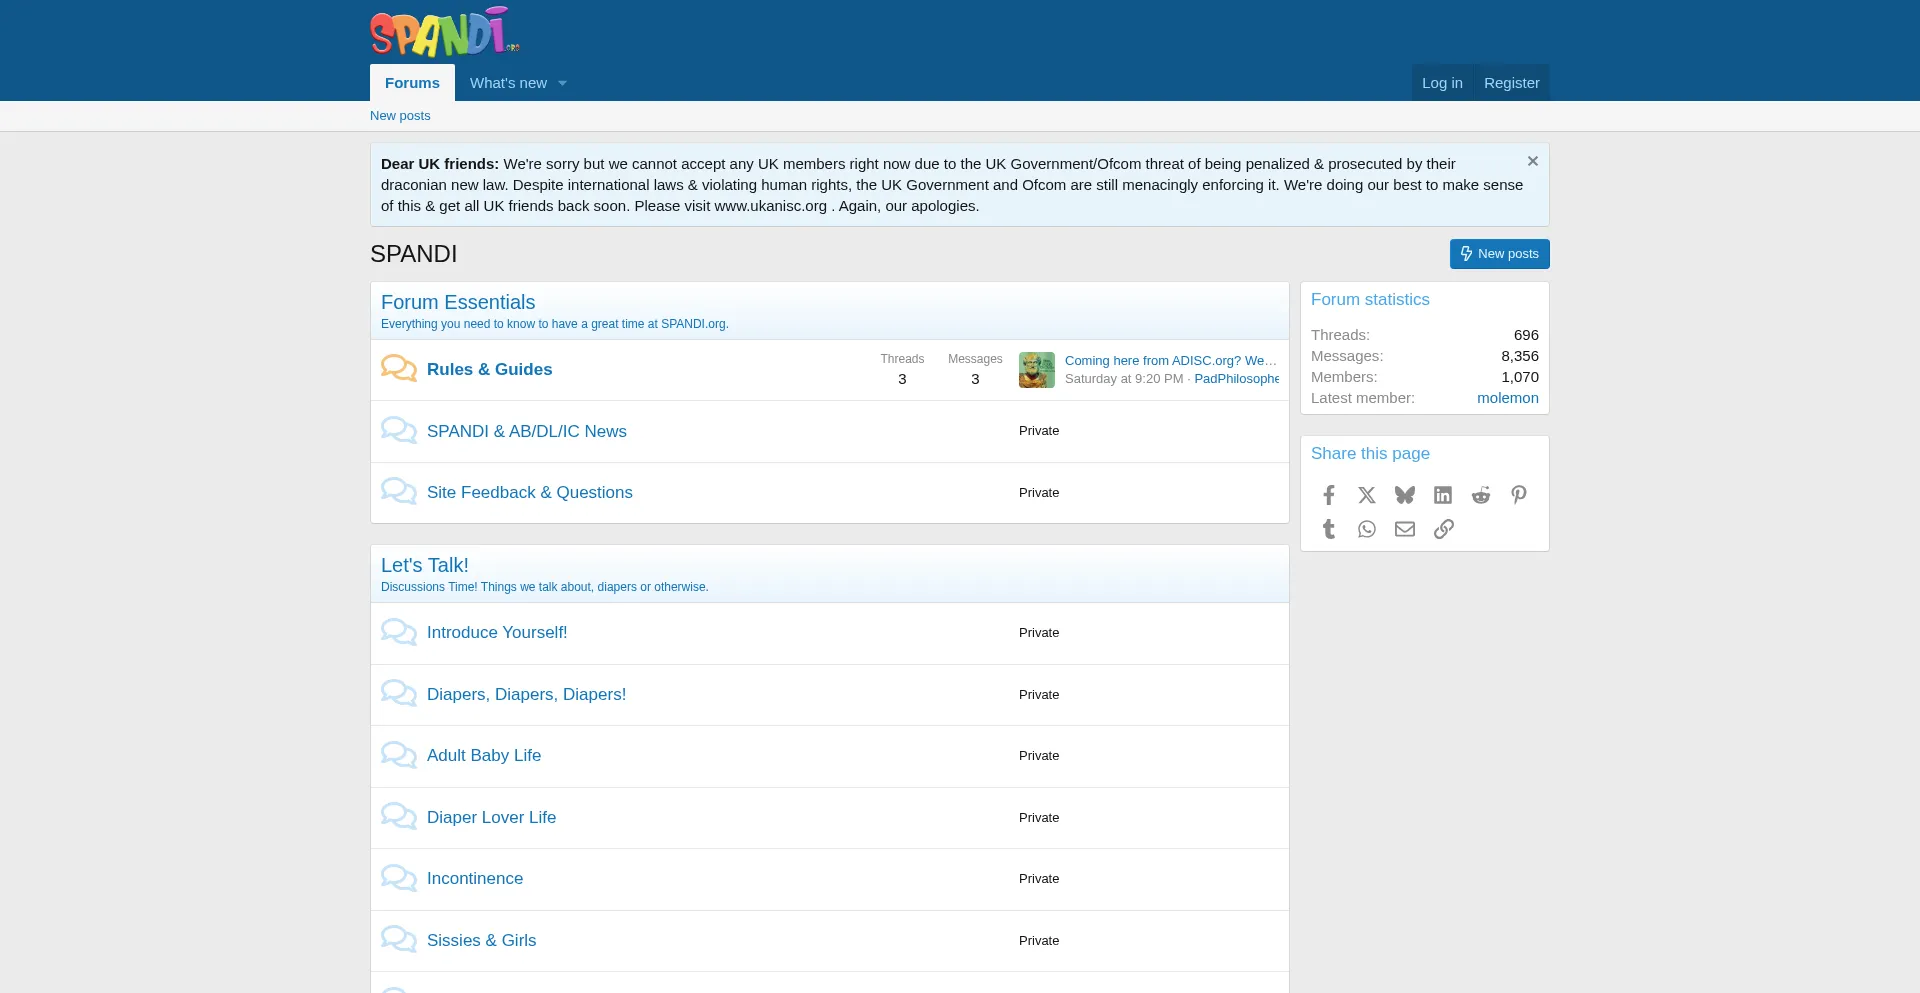This screenshot has width=1920, height=993.
Task: Click SPANDI & AB/DL/IC News forum icon
Action: [399, 431]
